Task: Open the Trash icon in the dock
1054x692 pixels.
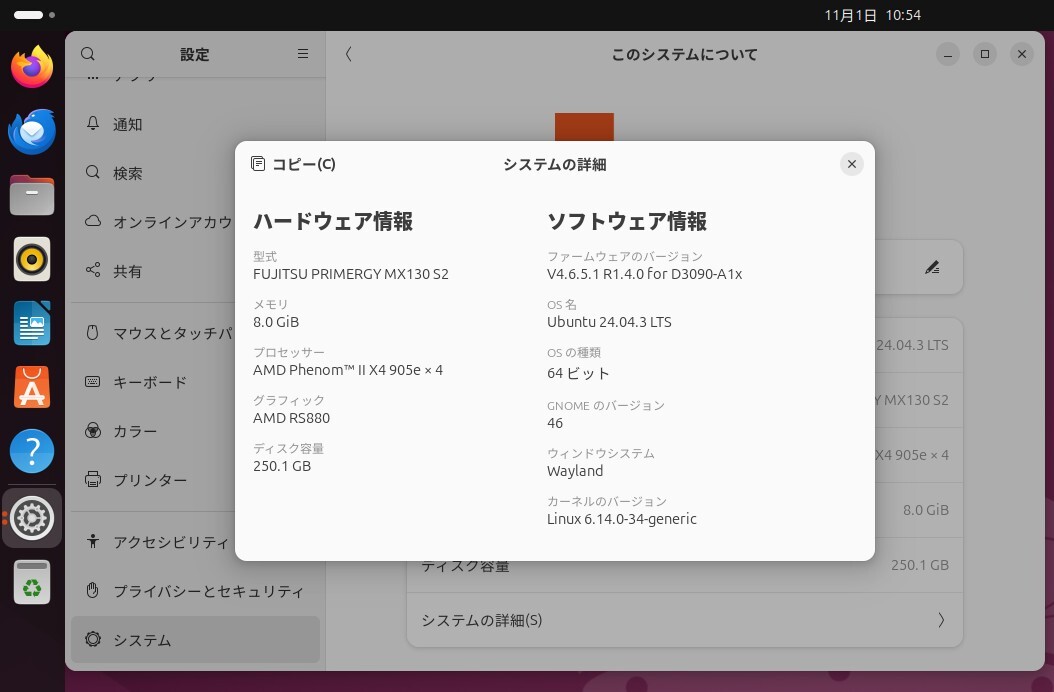Action: tap(32, 582)
